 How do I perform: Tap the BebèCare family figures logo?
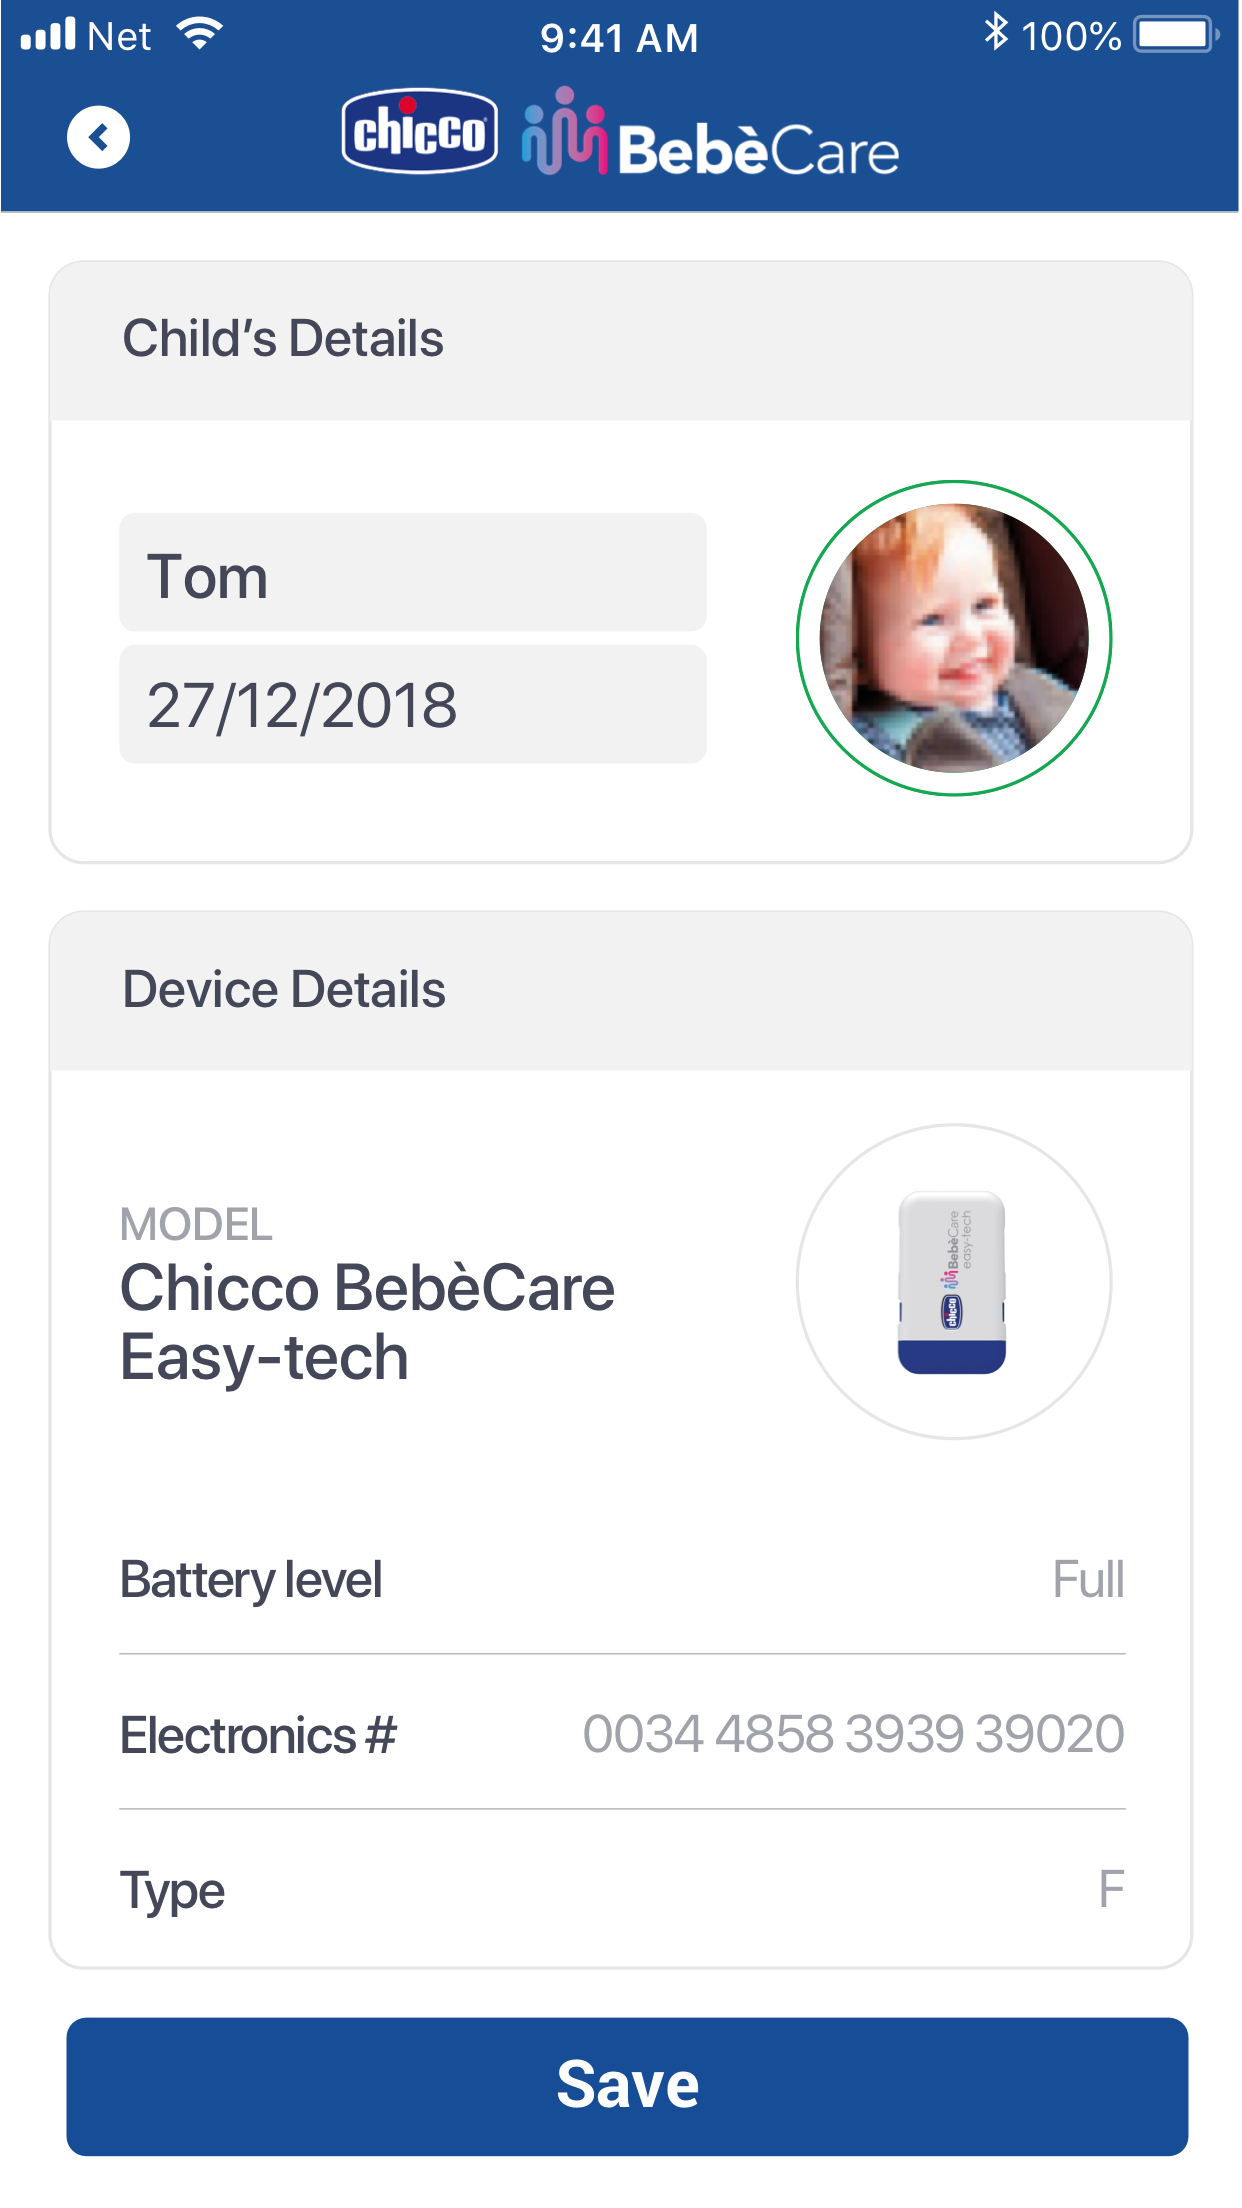click(564, 133)
